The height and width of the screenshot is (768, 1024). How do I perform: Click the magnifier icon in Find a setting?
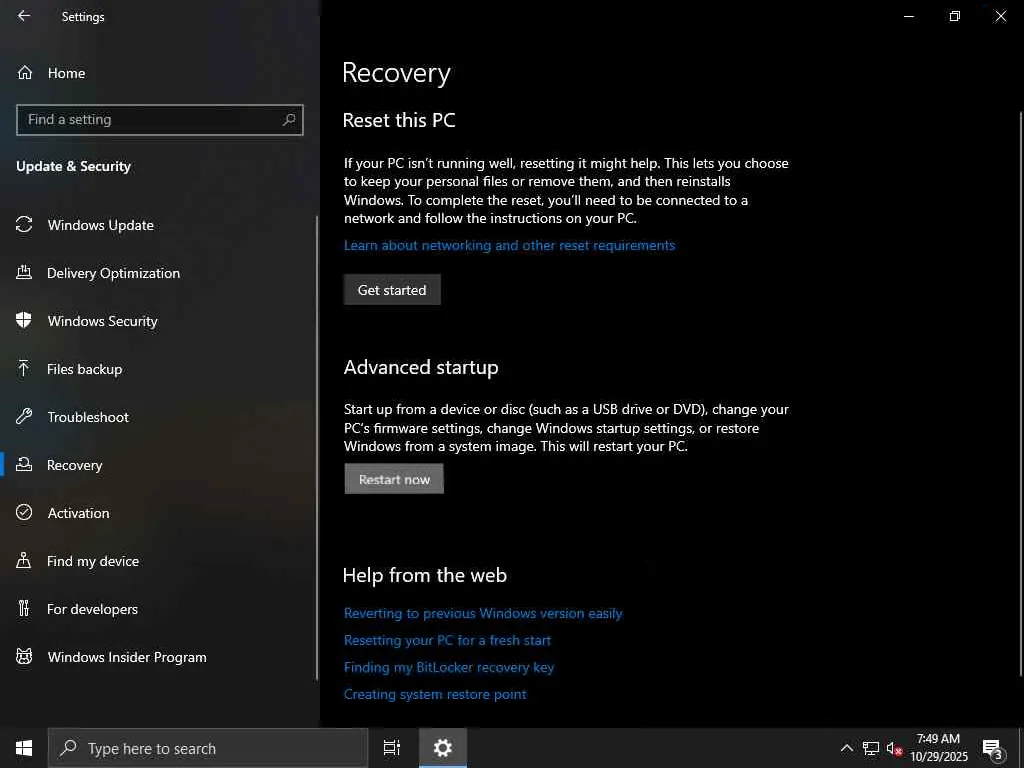(289, 120)
